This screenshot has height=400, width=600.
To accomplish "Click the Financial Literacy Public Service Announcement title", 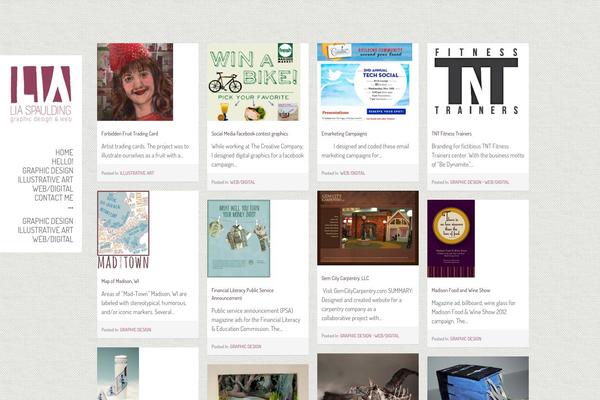I will pos(242,294).
